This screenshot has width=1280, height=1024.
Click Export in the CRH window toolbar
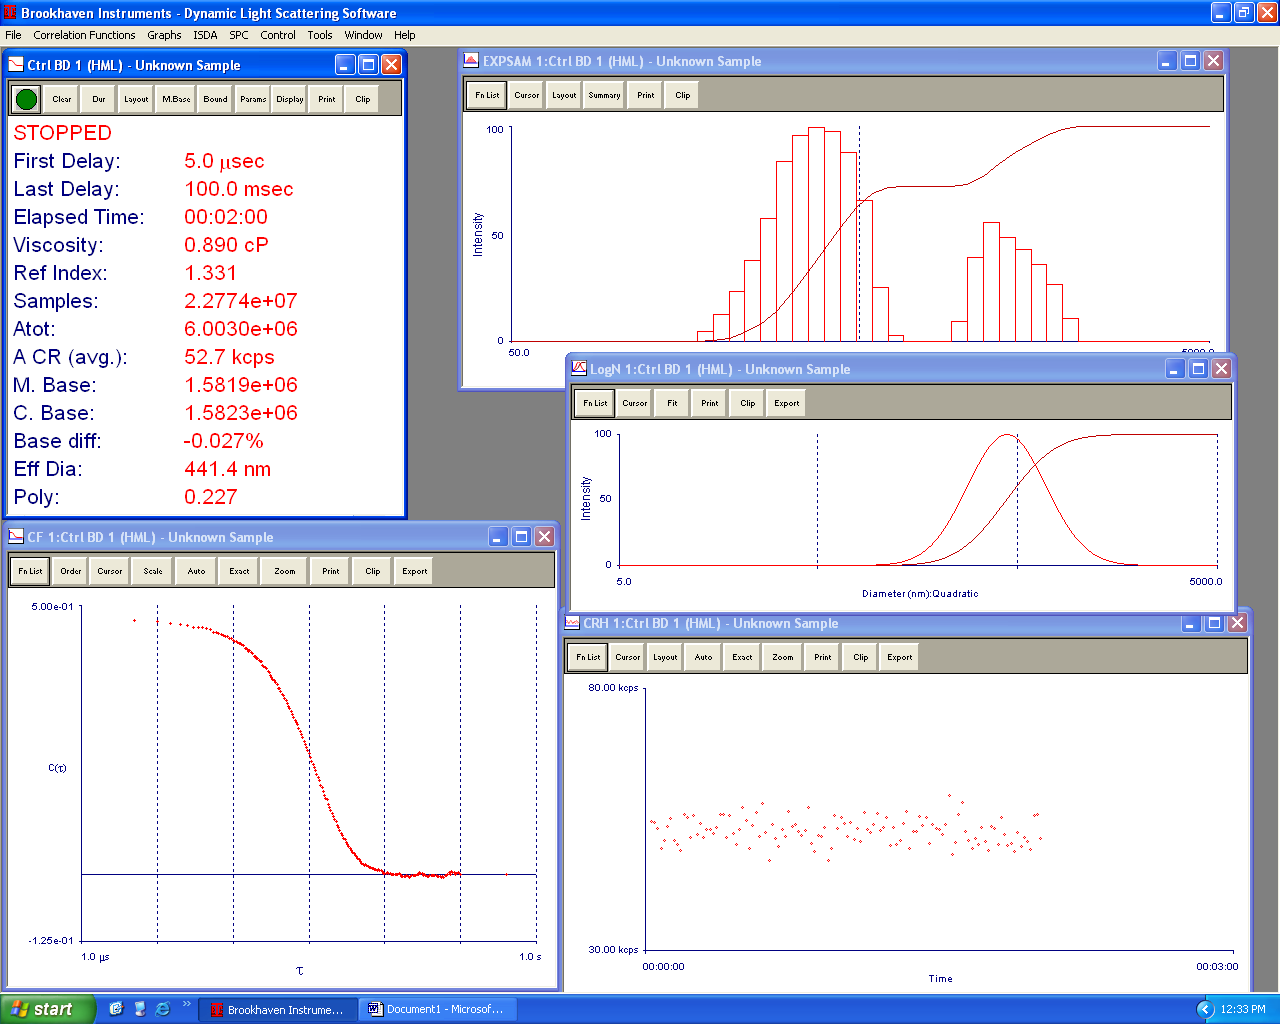pyautogui.click(x=899, y=657)
